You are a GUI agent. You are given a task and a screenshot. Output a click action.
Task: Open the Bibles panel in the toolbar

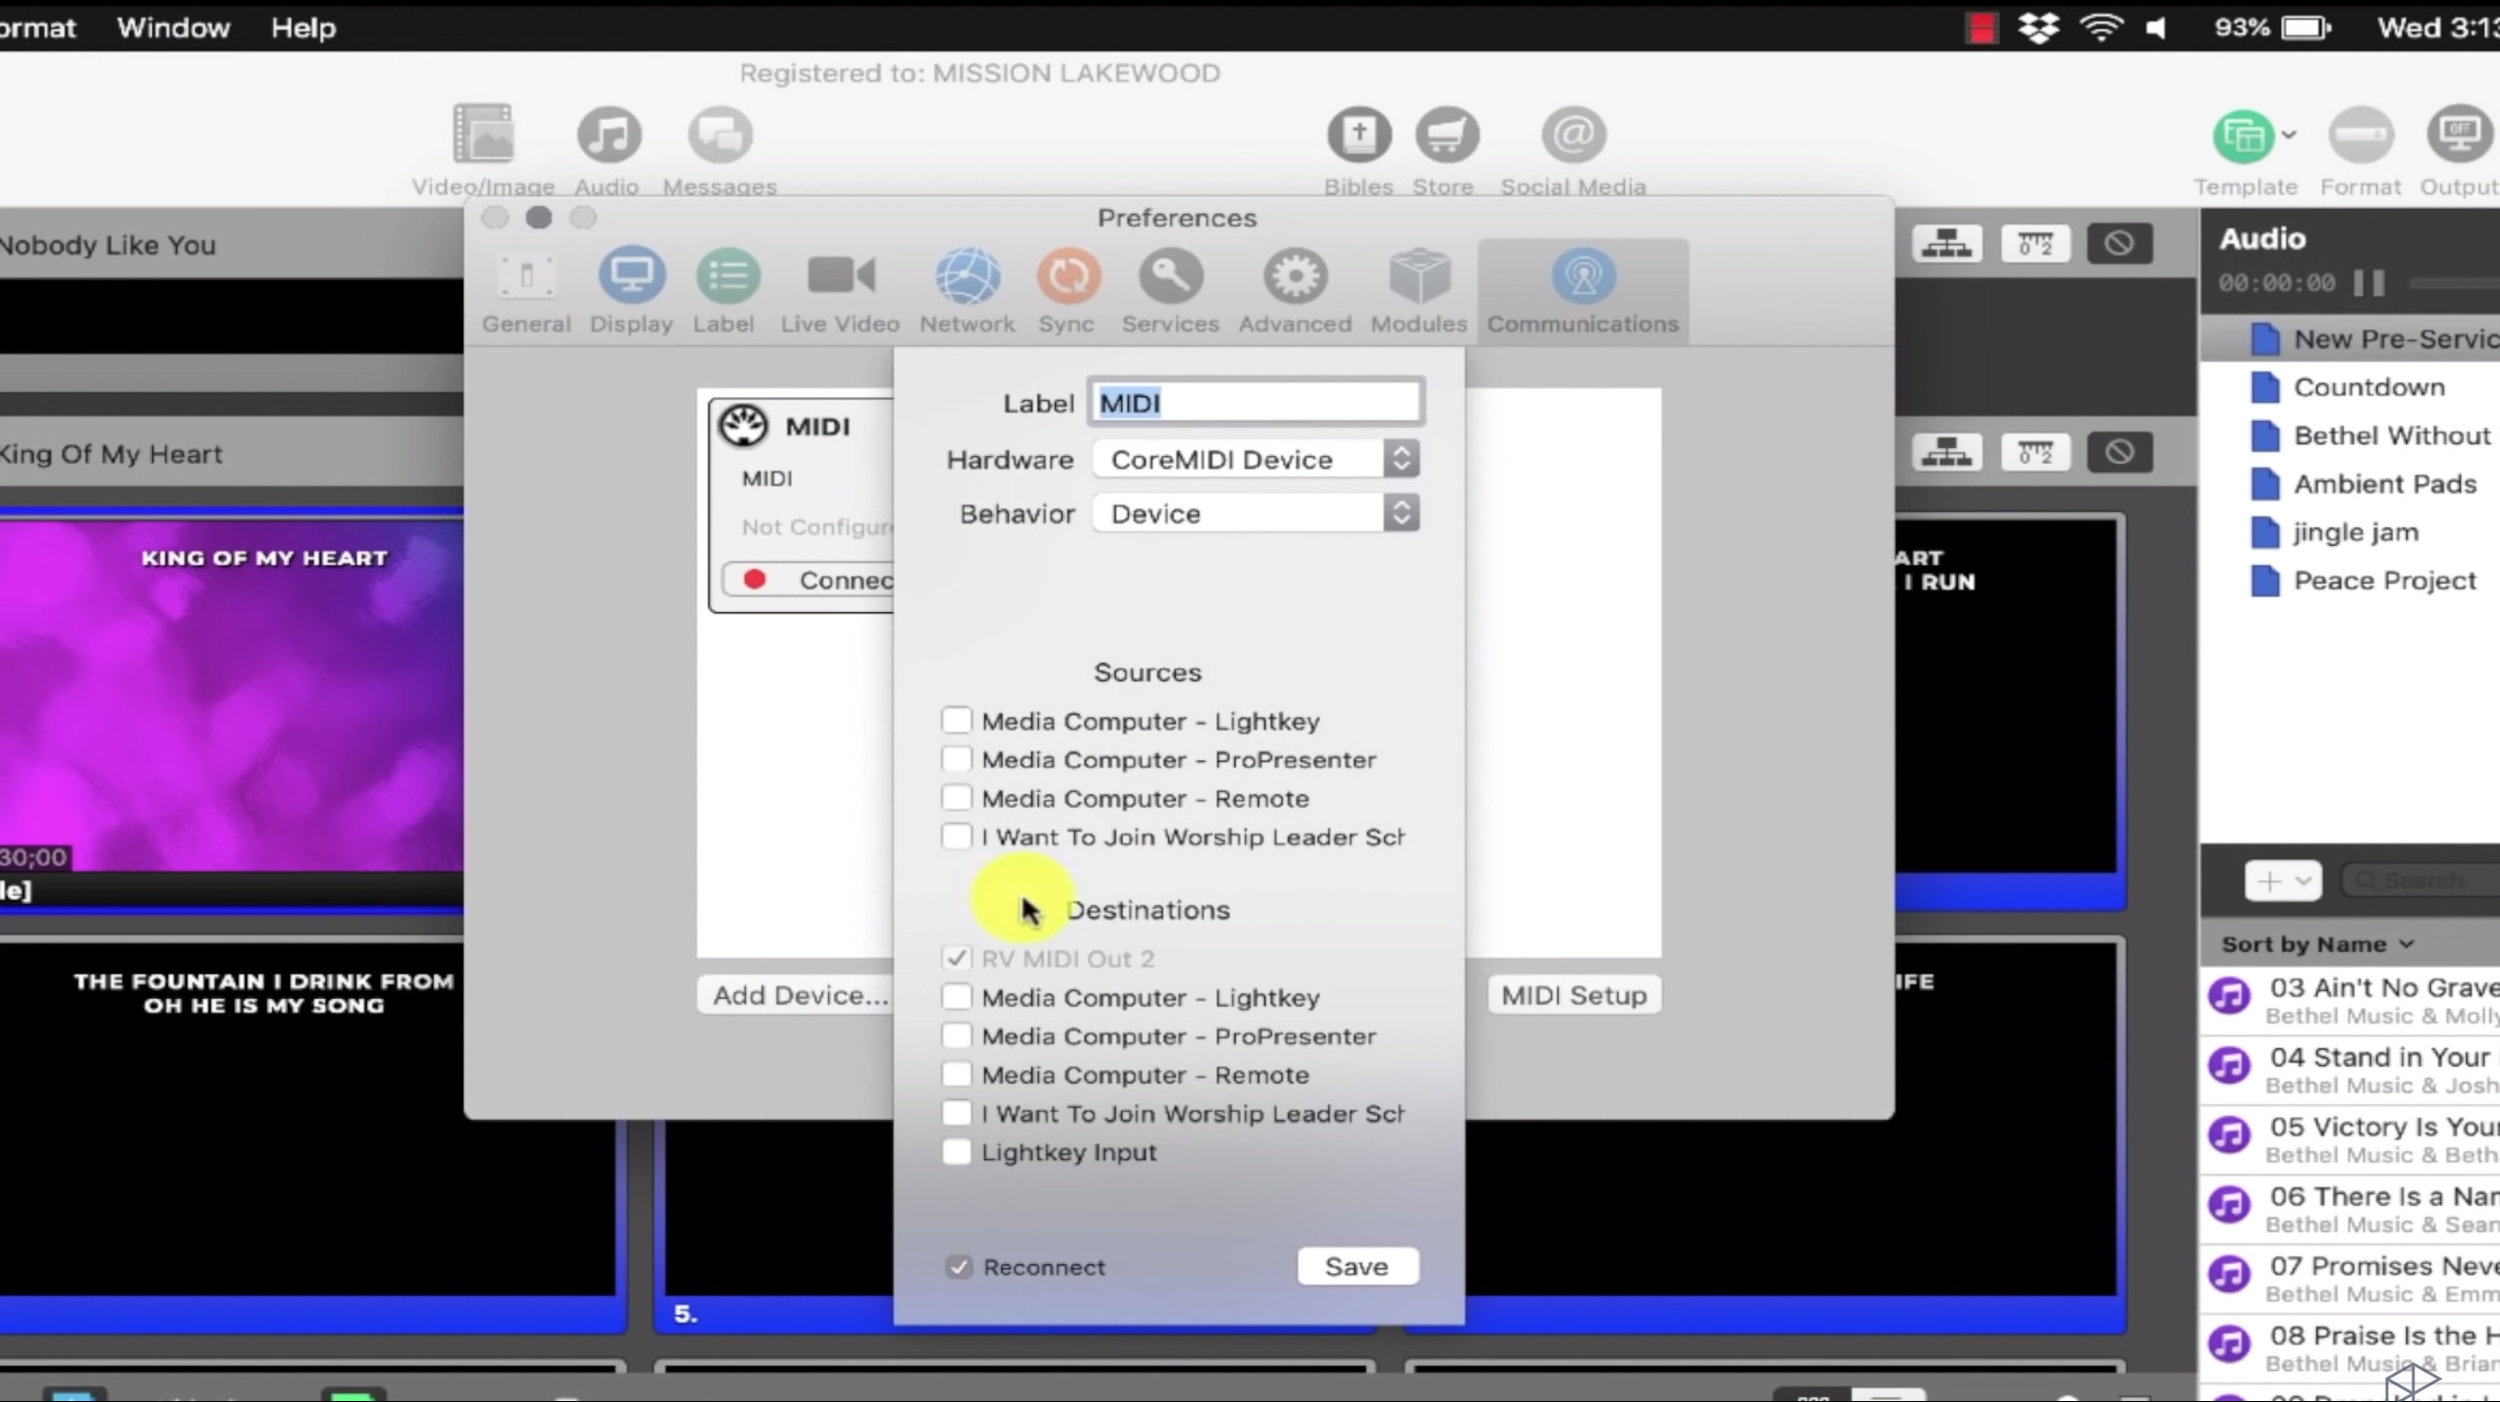coord(1358,148)
